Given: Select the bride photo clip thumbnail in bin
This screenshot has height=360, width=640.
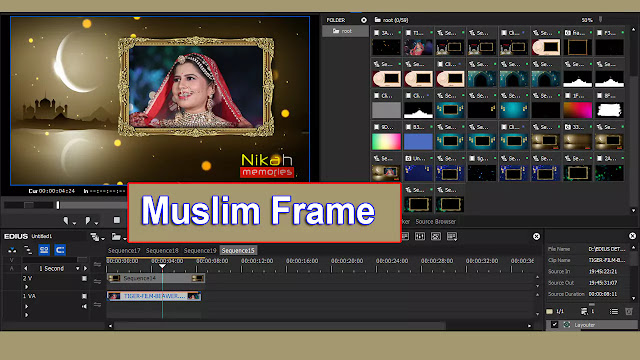Looking at the screenshot, I should coord(418,47).
